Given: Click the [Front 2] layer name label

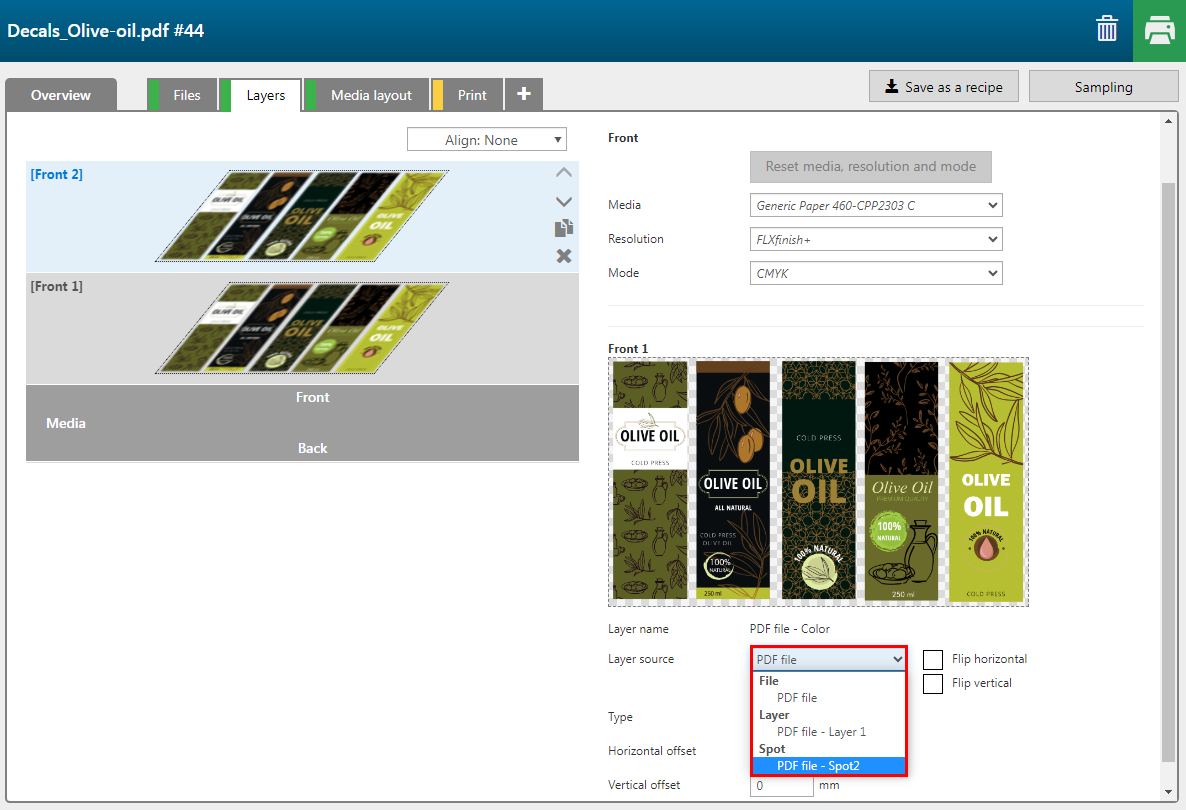Looking at the screenshot, I should [57, 174].
